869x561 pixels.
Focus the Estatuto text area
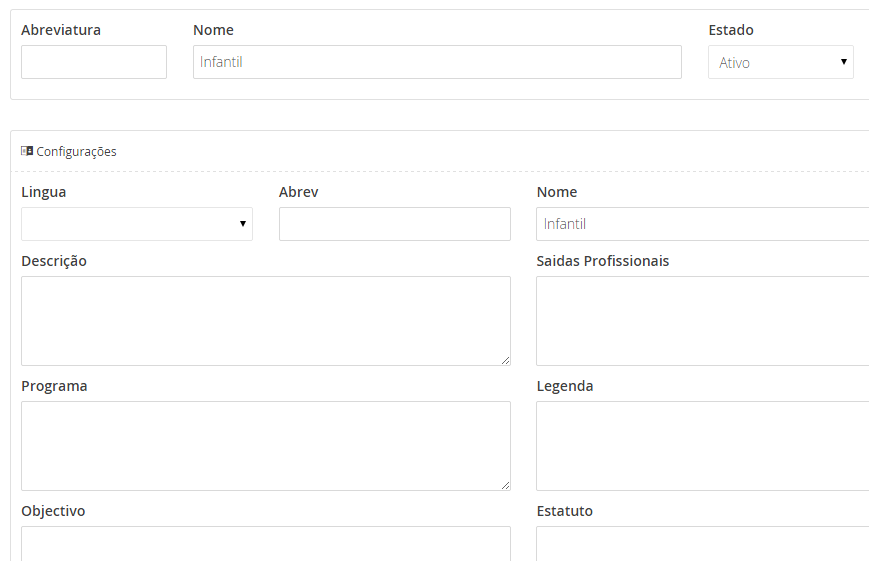702,543
